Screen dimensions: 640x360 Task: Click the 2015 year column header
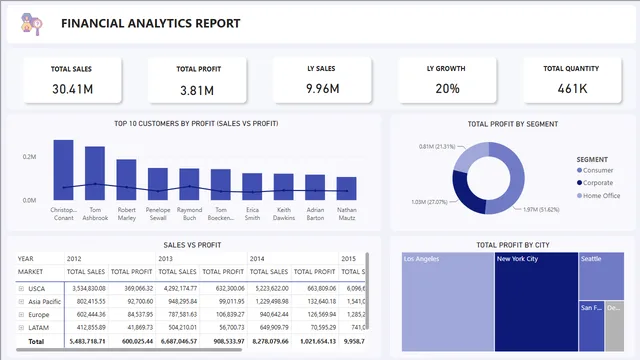[348, 259]
